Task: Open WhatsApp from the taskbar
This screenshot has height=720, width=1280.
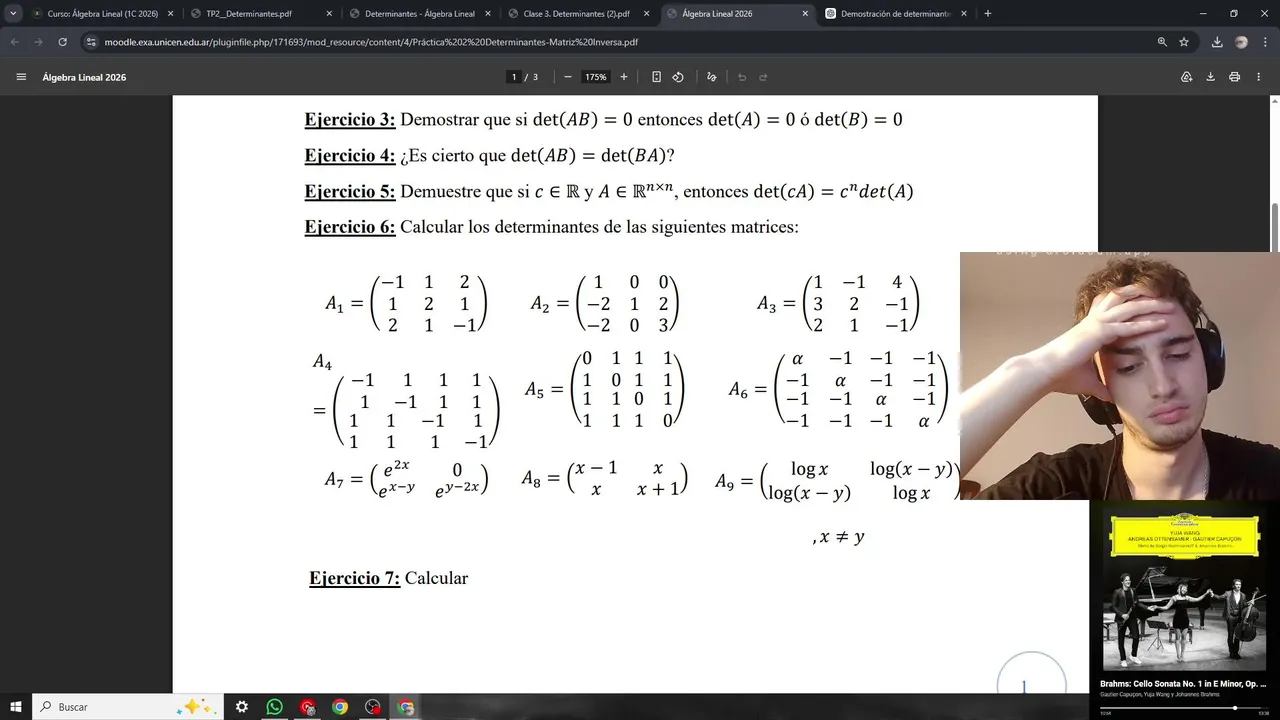Action: [x=275, y=707]
